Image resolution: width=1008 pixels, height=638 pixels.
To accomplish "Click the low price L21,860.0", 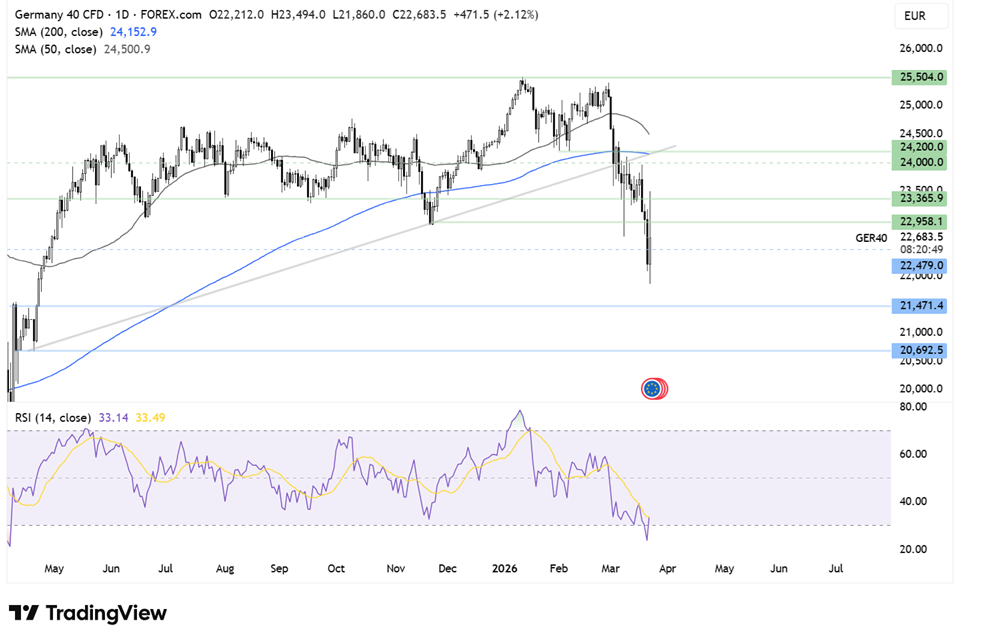I will point(359,14).
